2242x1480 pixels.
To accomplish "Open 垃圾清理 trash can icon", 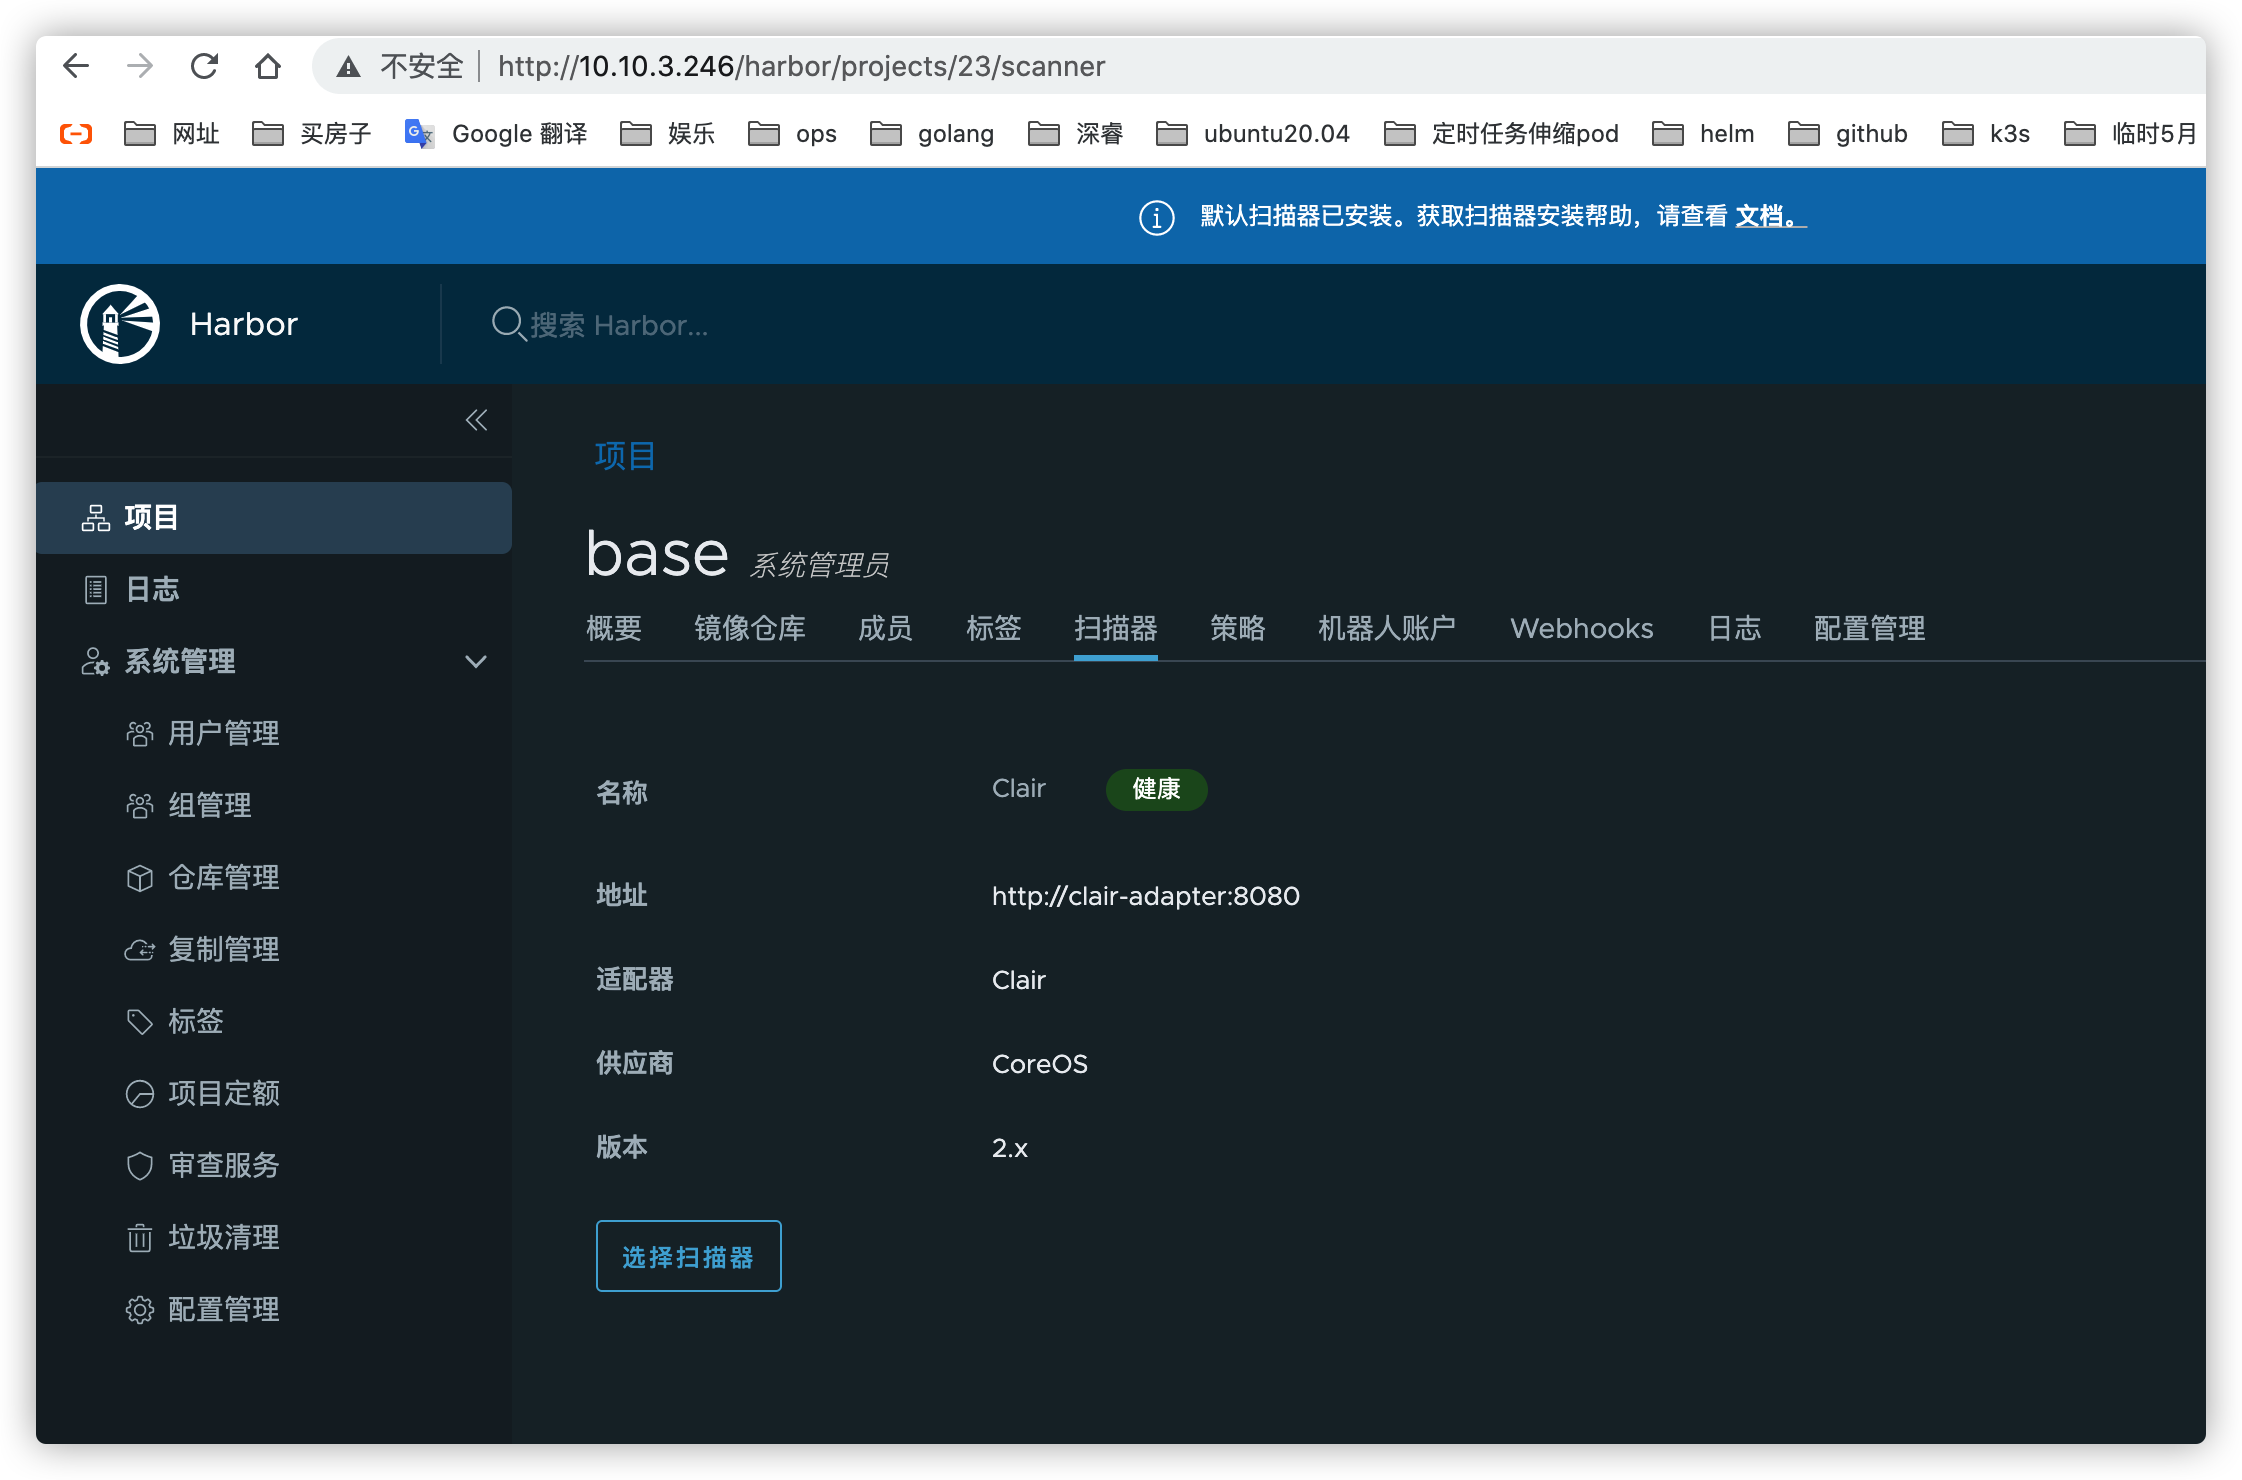I will (x=140, y=1238).
